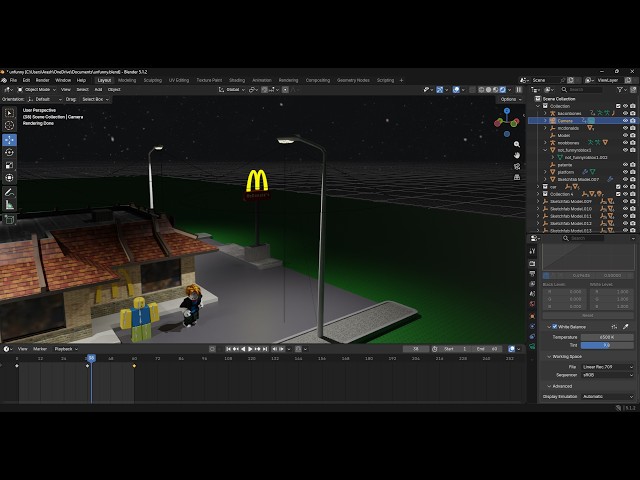Collapse the not_funnyroblox1 tree item
640x480 pixels.
click(x=545, y=150)
